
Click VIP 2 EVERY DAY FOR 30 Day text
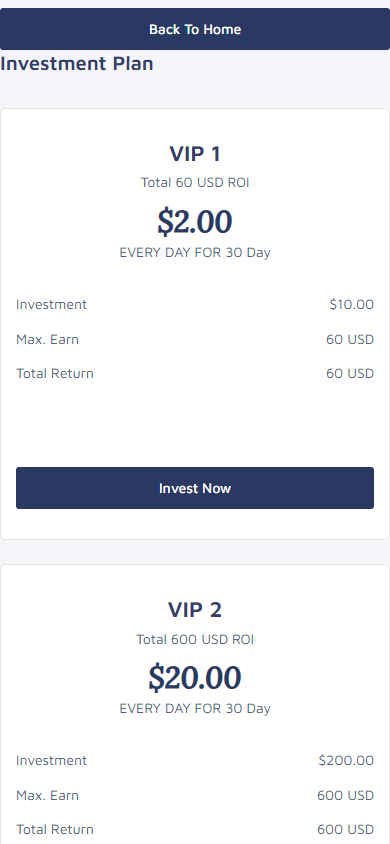pyautogui.click(x=195, y=708)
